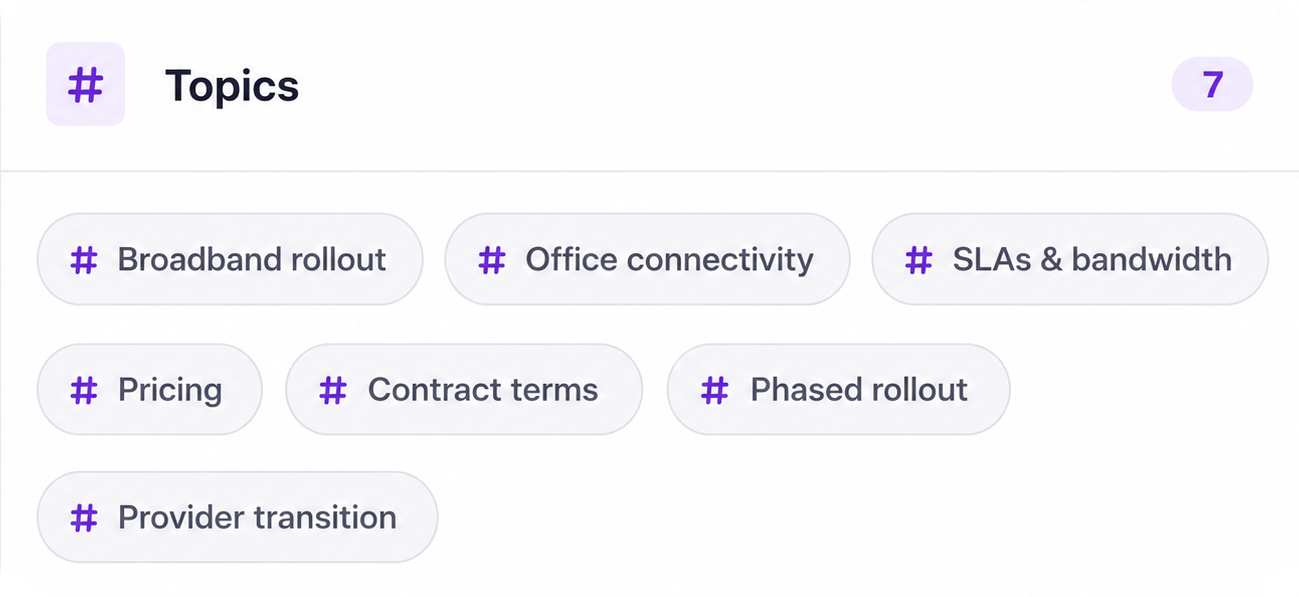Click the hashtag icon on Contract terms
Screen dimensions: 1299x597
(x=333, y=390)
